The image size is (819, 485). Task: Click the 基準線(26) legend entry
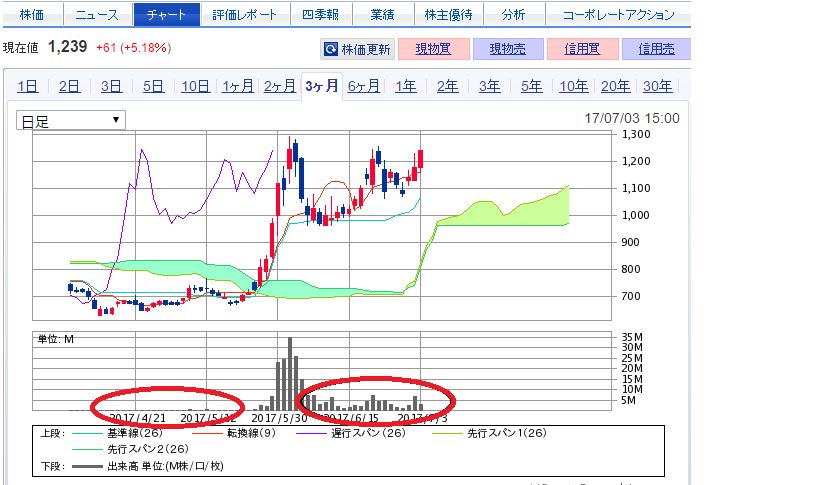coord(117,433)
